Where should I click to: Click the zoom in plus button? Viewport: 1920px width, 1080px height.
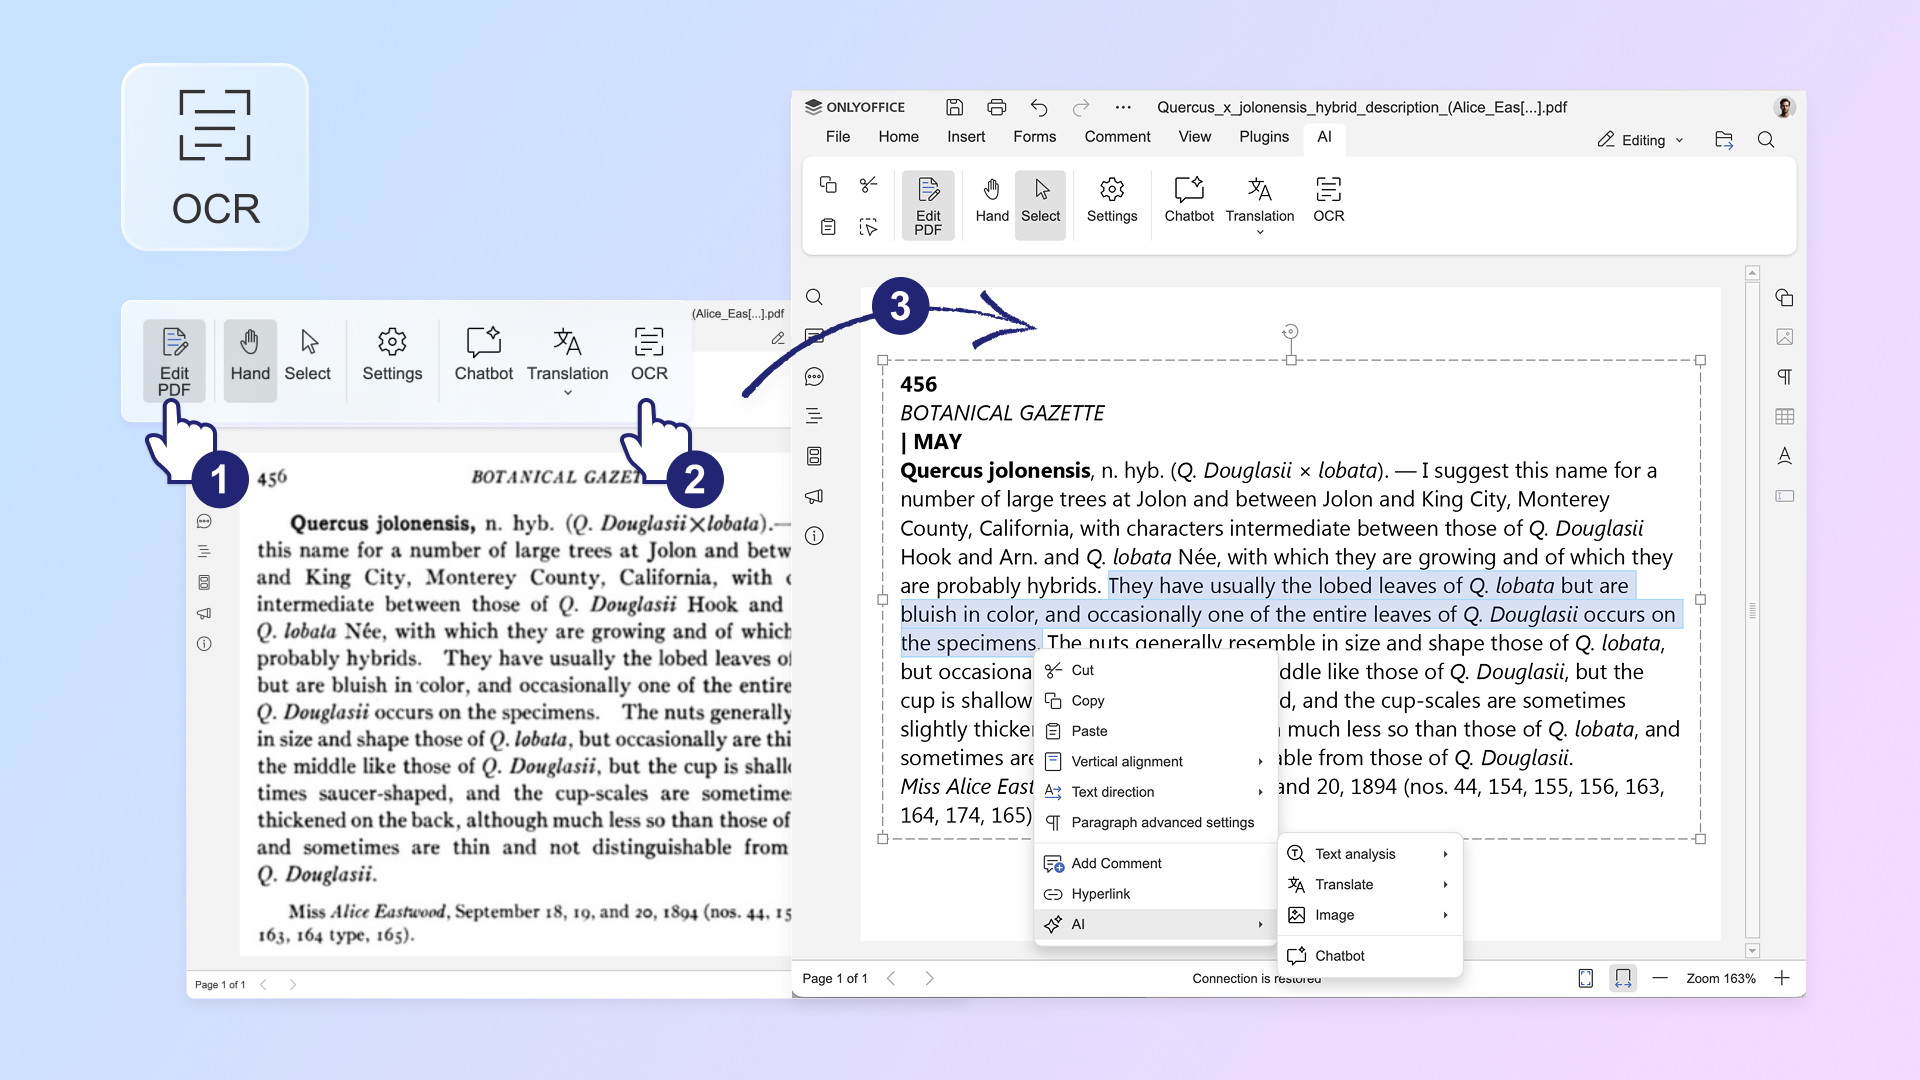[x=1782, y=978]
